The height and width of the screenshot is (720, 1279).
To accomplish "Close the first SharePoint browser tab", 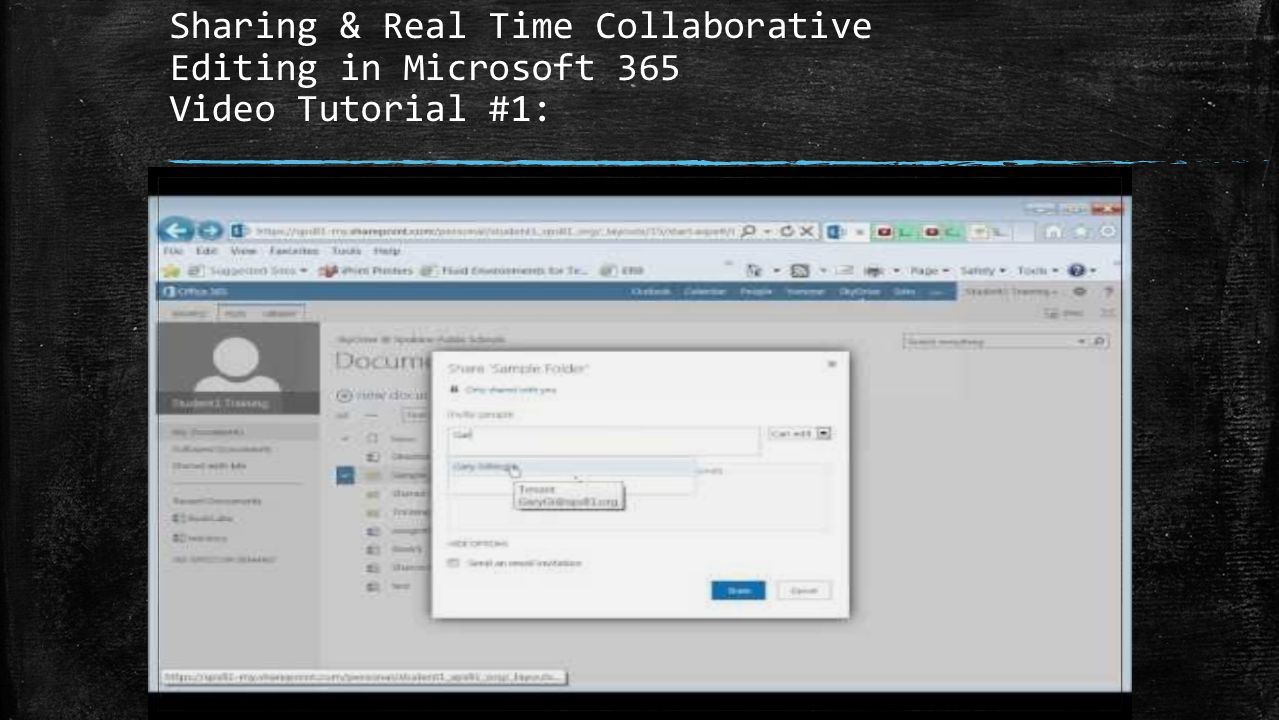I will coord(858,232).
